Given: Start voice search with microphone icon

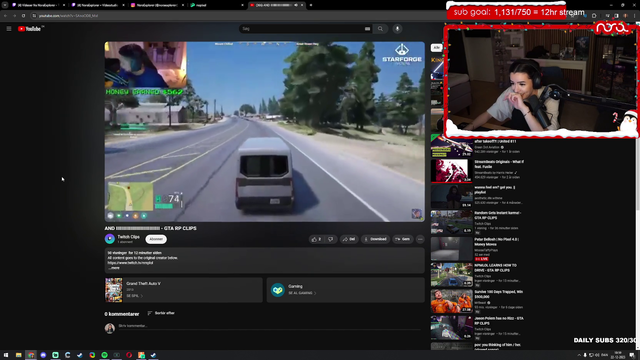Looking at the screenshot, I should (x=397, y=29).
